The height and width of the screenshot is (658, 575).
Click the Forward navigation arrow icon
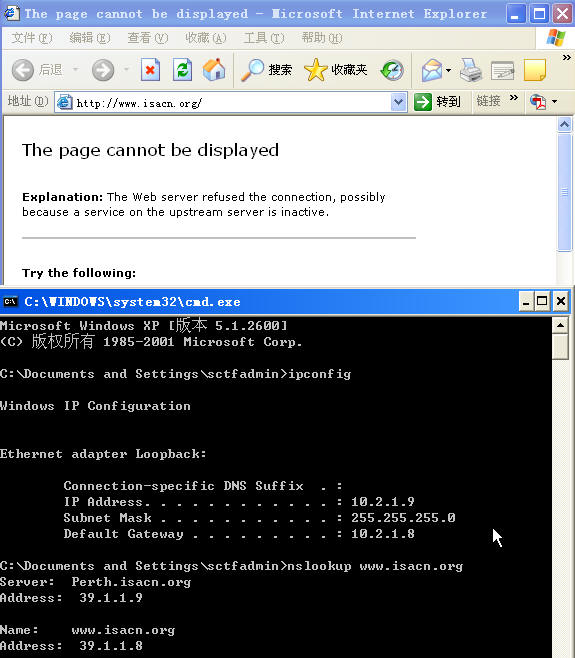[x=103, y=70]
